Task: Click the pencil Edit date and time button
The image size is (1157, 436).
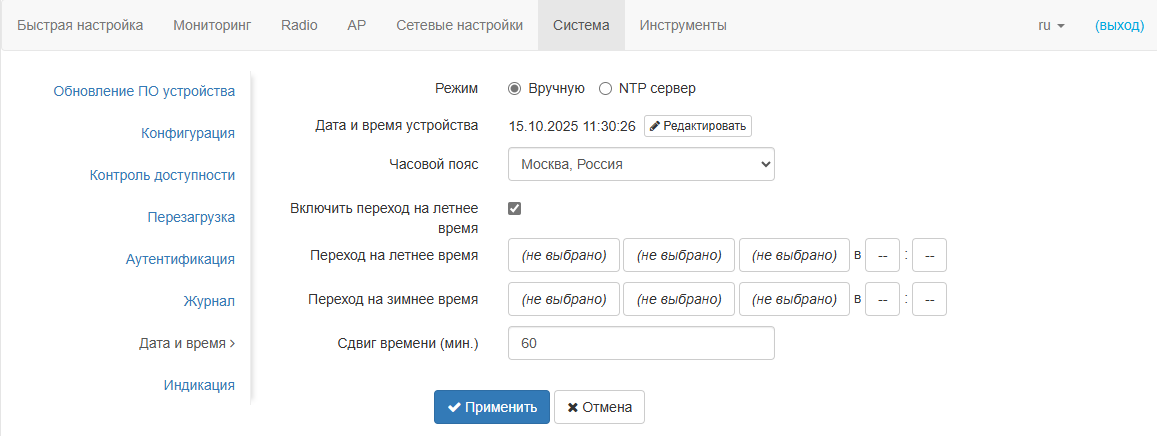Action: tap(697, 126)
